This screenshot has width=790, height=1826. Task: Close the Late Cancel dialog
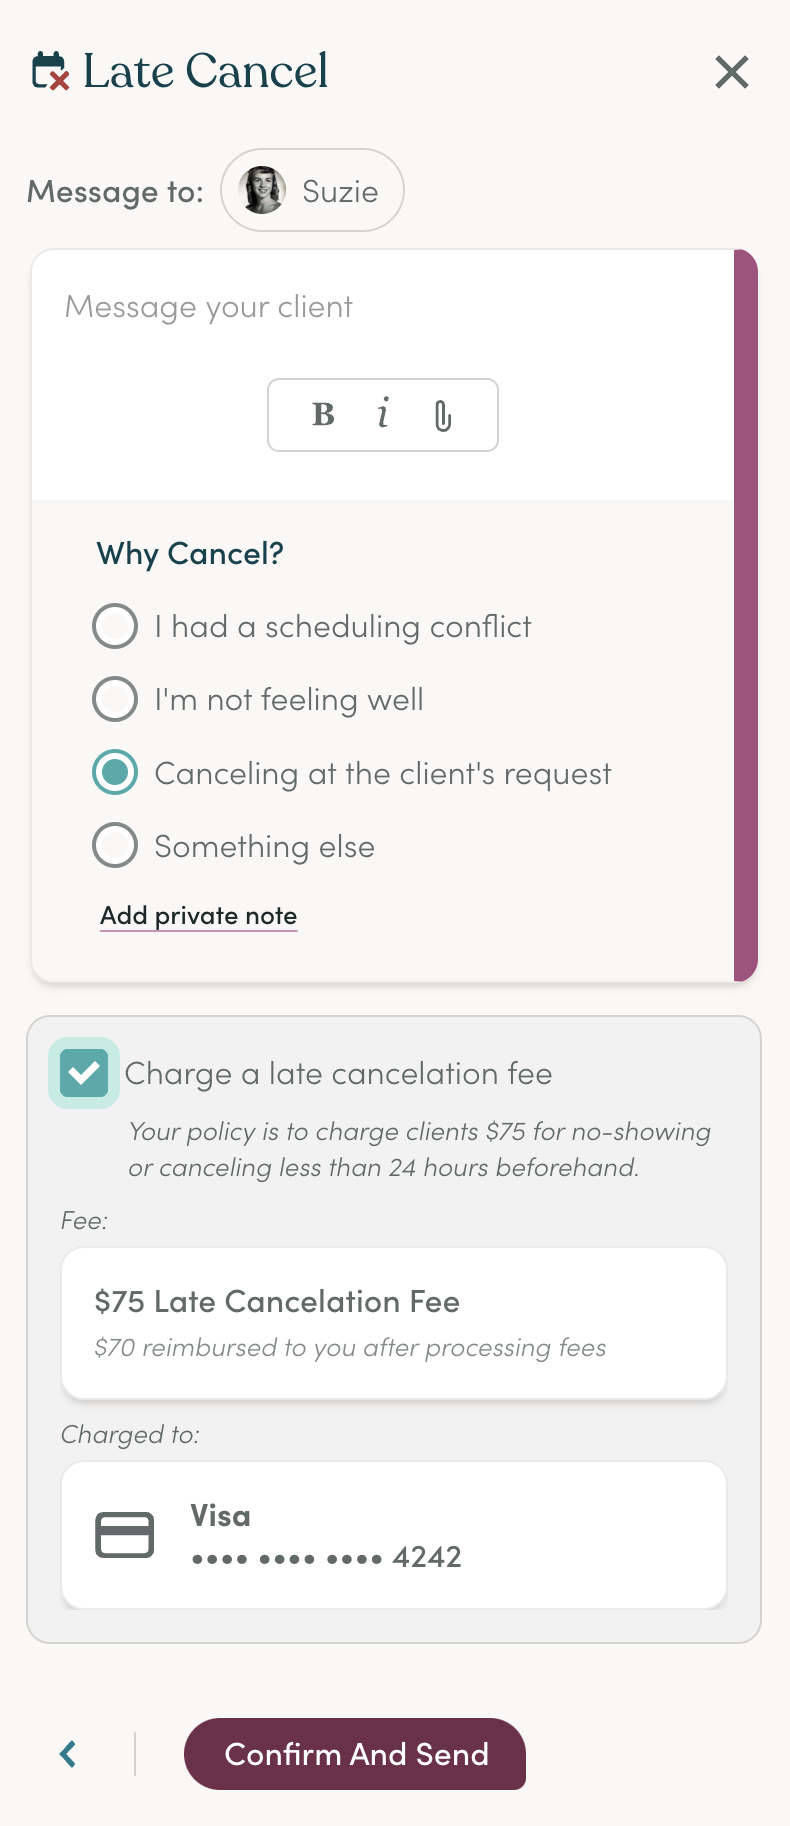[x=732, y=72]
